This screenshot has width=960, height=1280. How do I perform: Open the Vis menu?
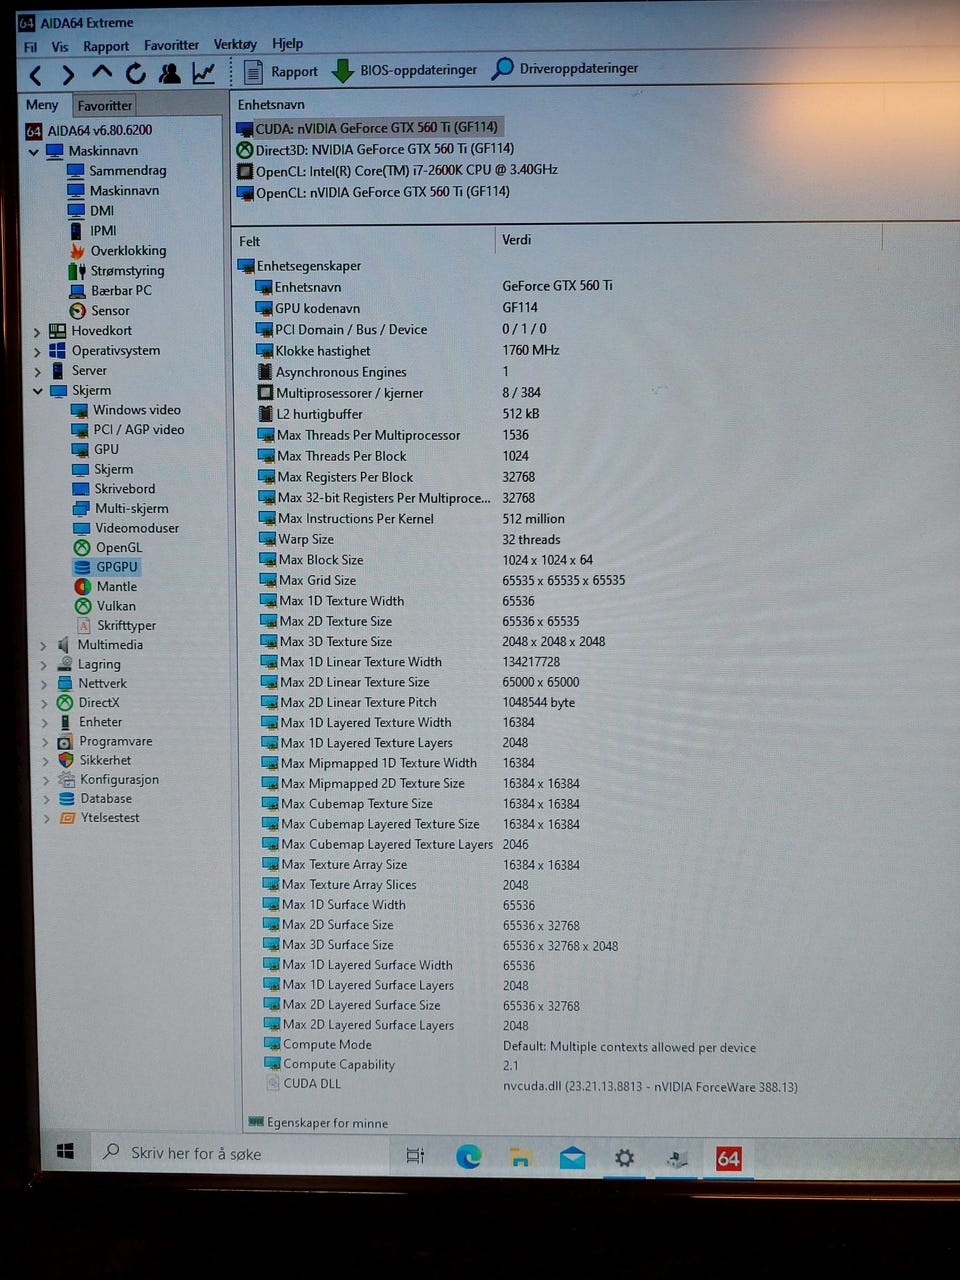pyautogui.click(x=60, y=47)
